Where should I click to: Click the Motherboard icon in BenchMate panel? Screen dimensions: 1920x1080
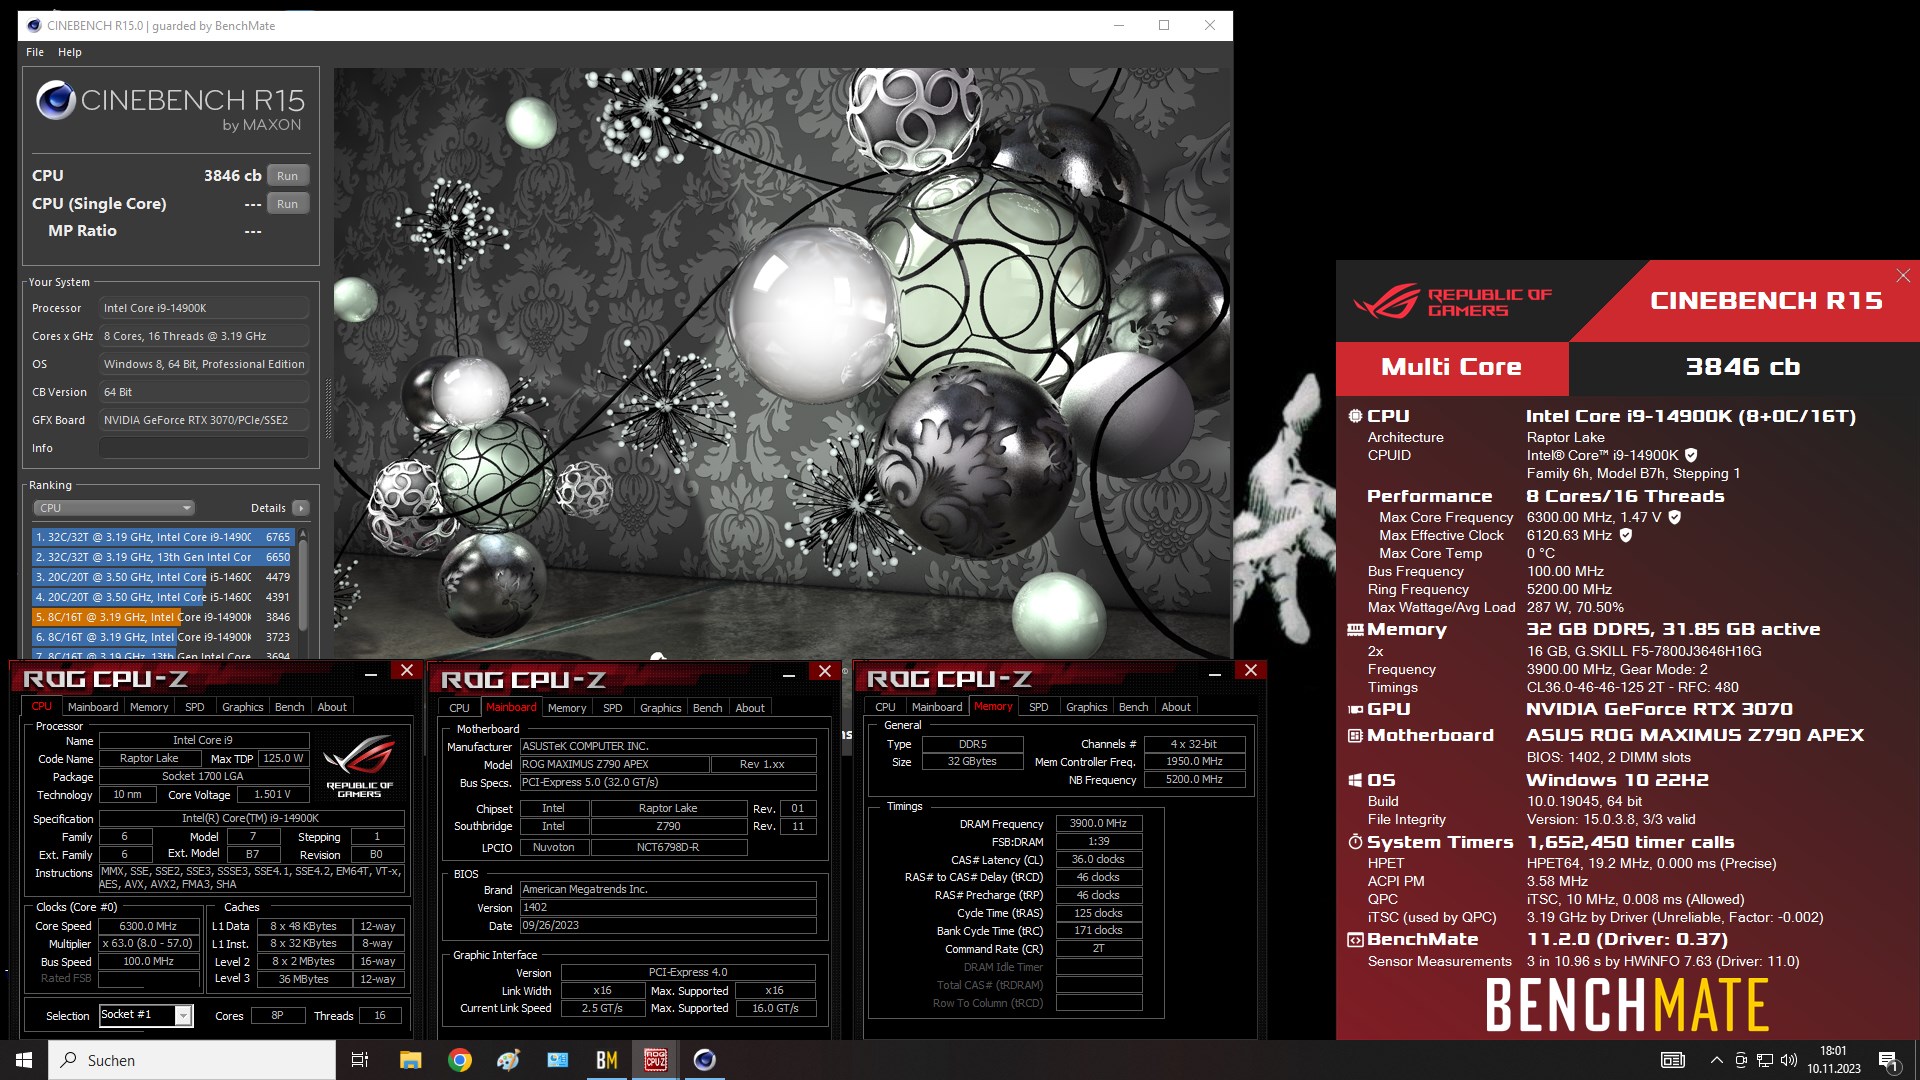[1355, 736]
